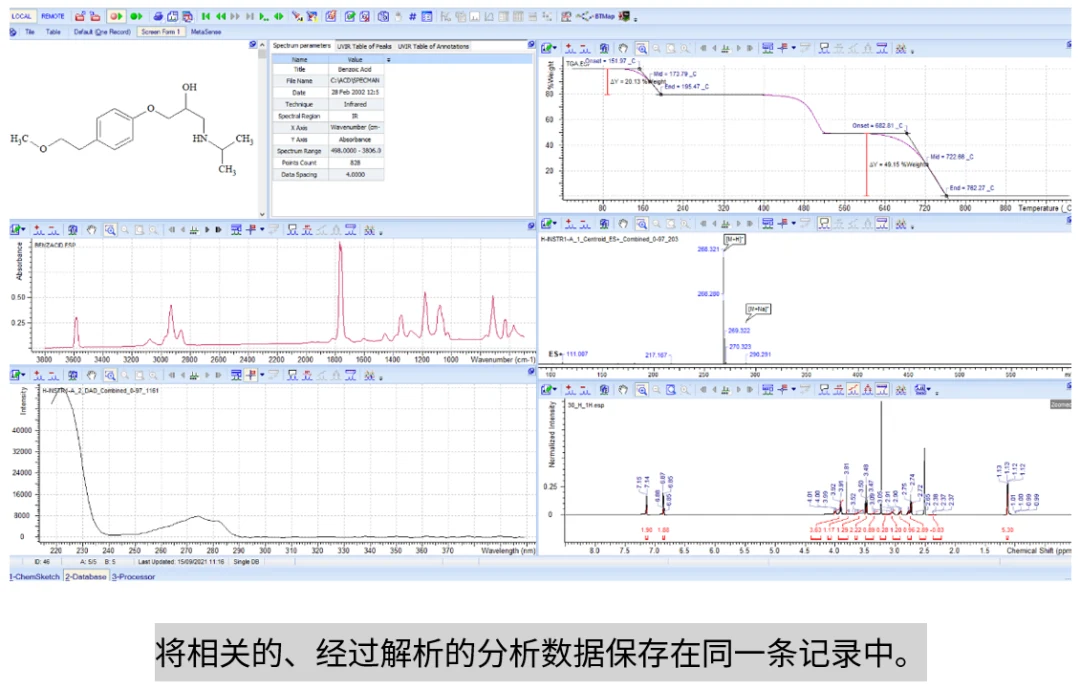Click the Benzoic Acid title cell
This screenshot has height=689, width=1080.
355,70
